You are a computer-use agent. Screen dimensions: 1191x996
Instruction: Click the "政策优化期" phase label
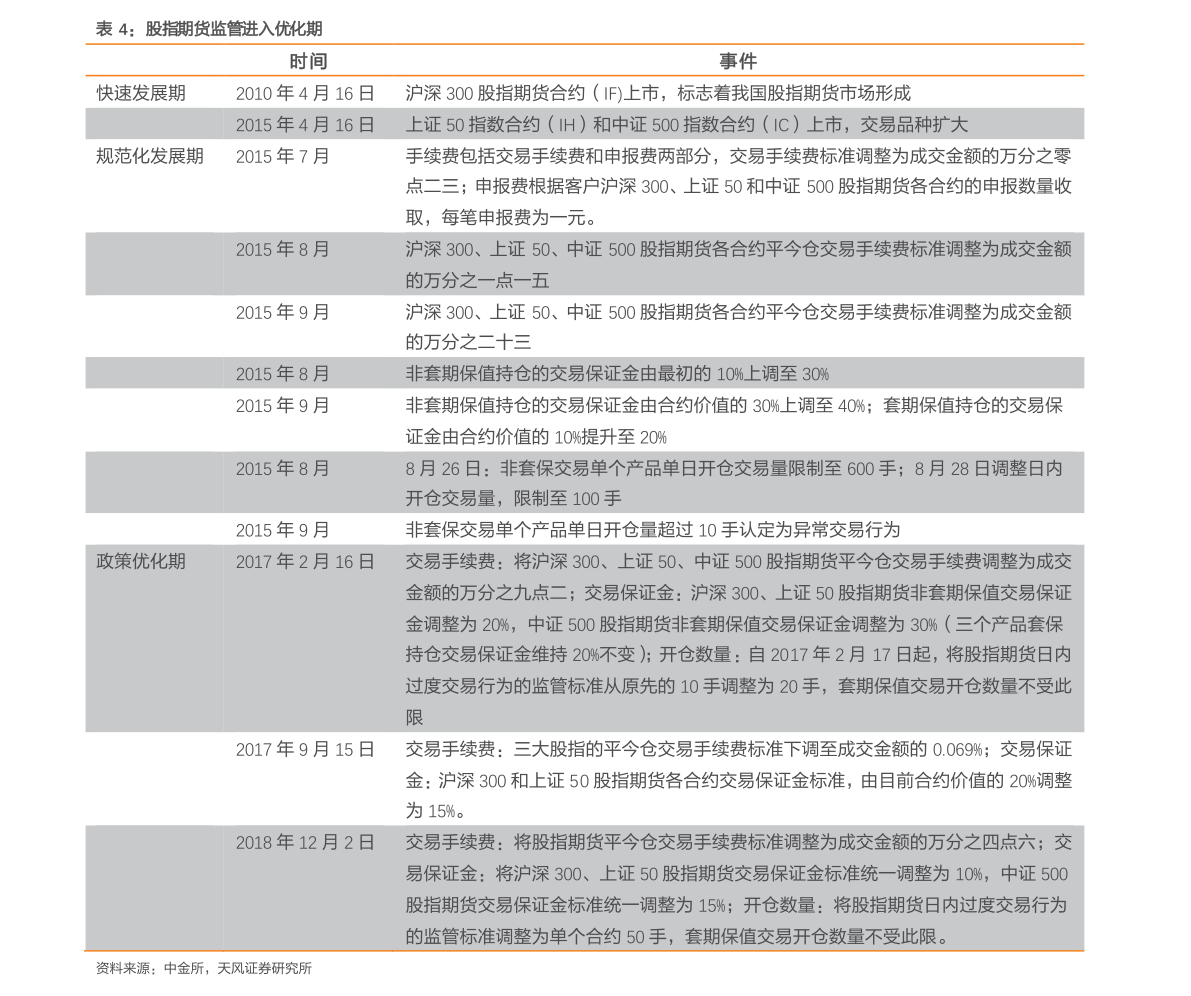point(141,561)
